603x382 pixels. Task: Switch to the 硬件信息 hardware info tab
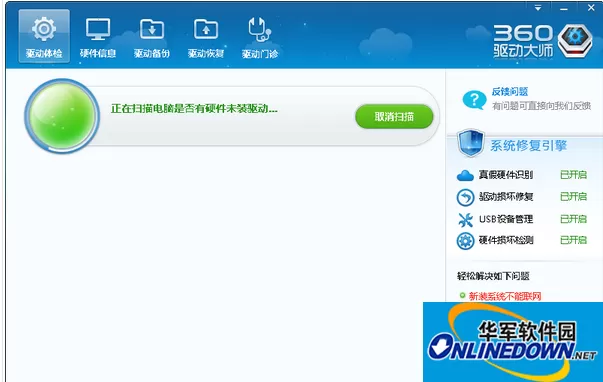[98, 37]
